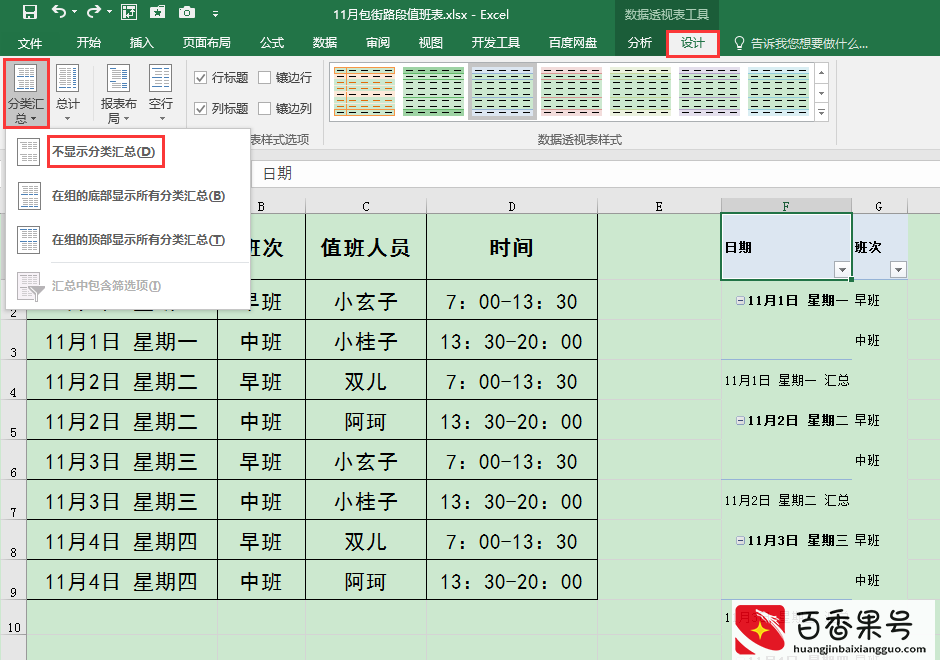Switch to the 开发工具 tab
The width and height of the screenshot is (940, 660).
coord(495,43)
